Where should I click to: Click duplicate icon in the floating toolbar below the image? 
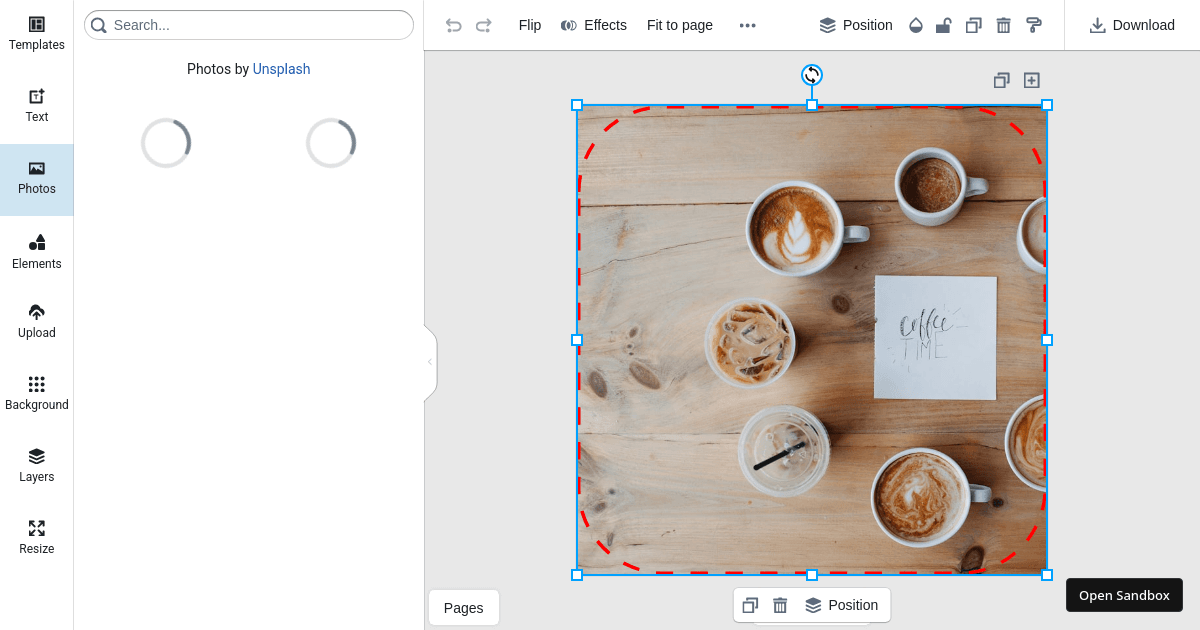[x=751, y=605]
